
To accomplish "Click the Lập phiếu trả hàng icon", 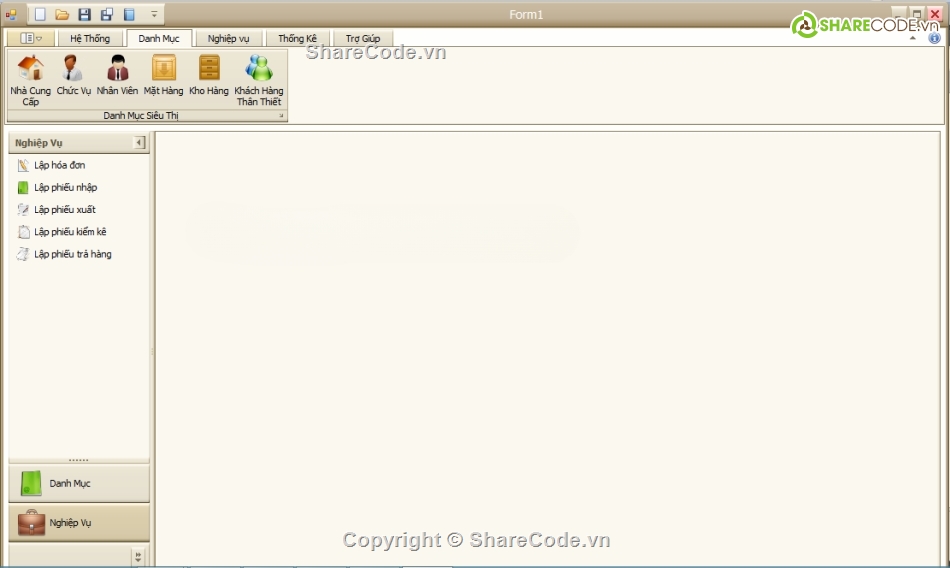I will pos(23,254).
